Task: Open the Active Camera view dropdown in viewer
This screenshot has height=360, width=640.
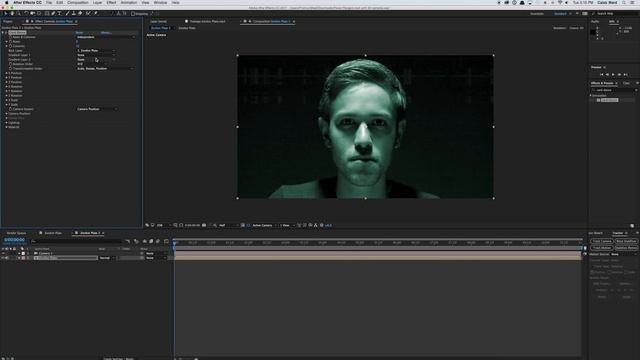Action: 264,225
